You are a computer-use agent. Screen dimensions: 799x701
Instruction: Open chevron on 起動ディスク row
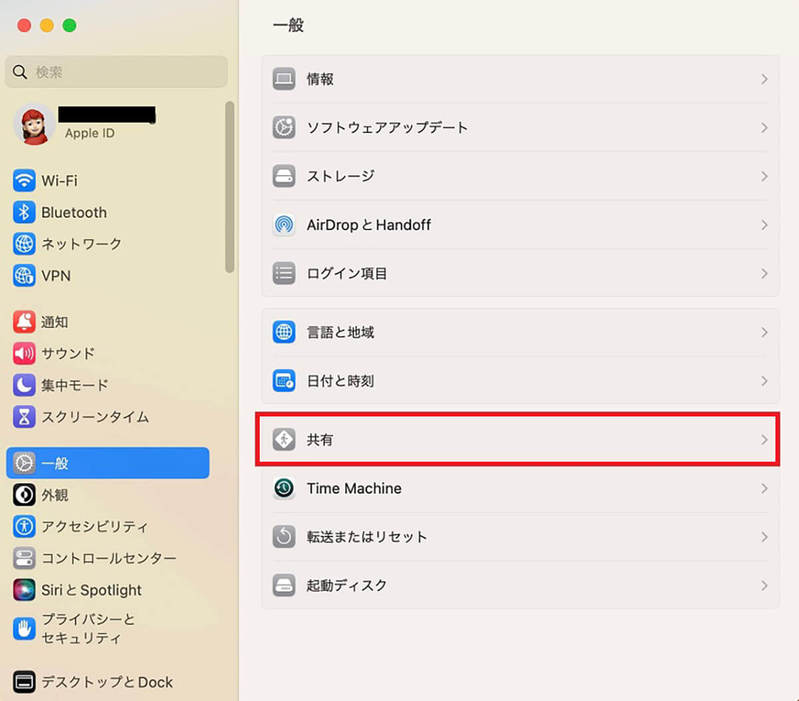point(764,585)
